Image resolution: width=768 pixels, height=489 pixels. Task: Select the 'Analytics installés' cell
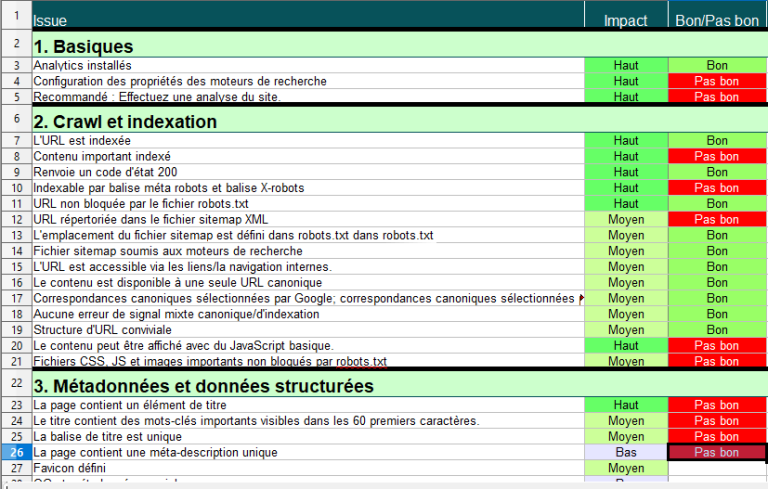point(308,65)
